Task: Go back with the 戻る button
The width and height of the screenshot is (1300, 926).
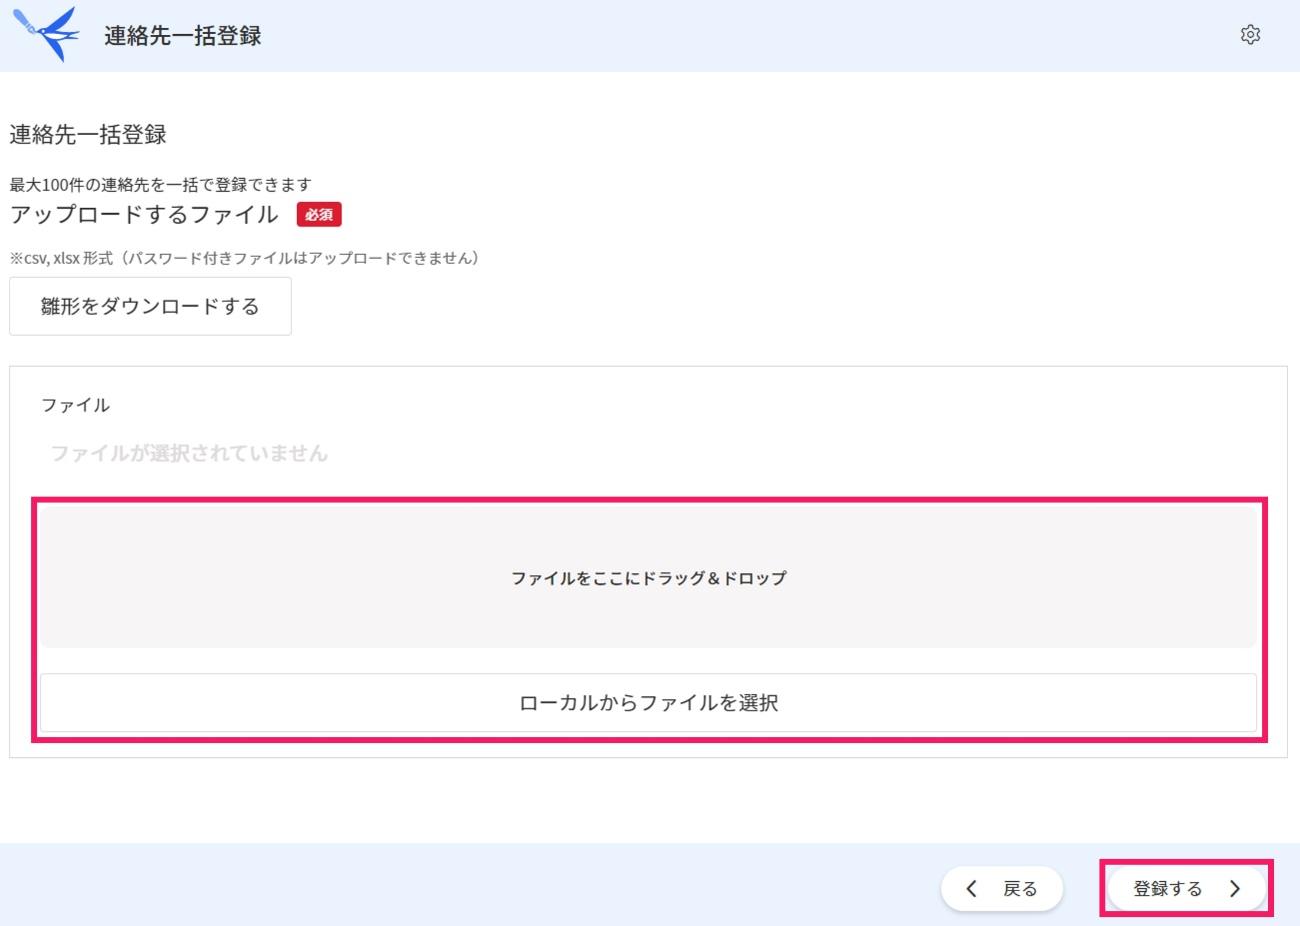Action: [1002, 888]
